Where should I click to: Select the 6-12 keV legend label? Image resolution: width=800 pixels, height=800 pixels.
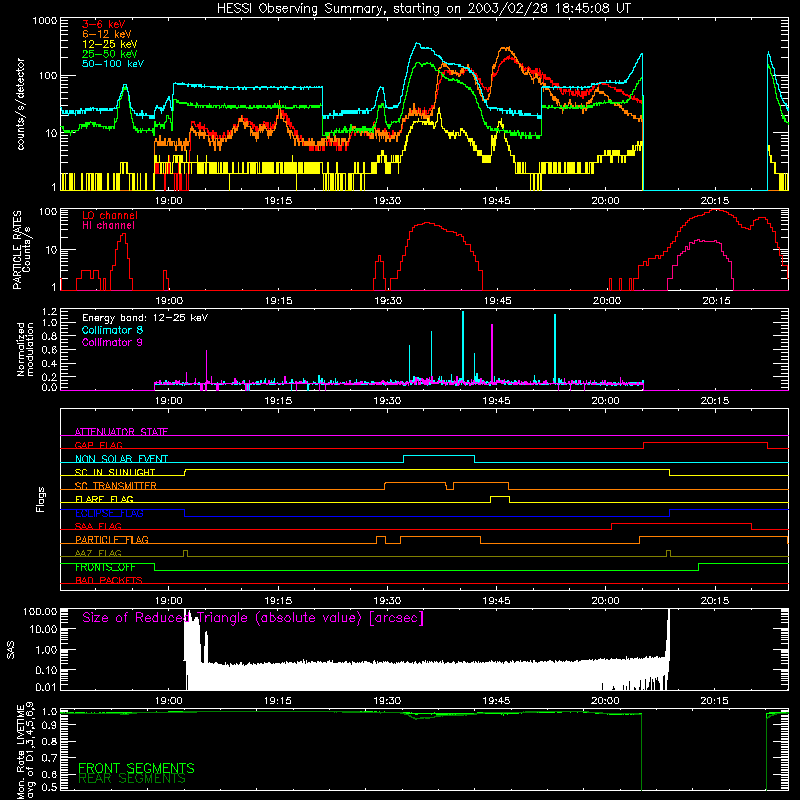click(x=107, y=34)
